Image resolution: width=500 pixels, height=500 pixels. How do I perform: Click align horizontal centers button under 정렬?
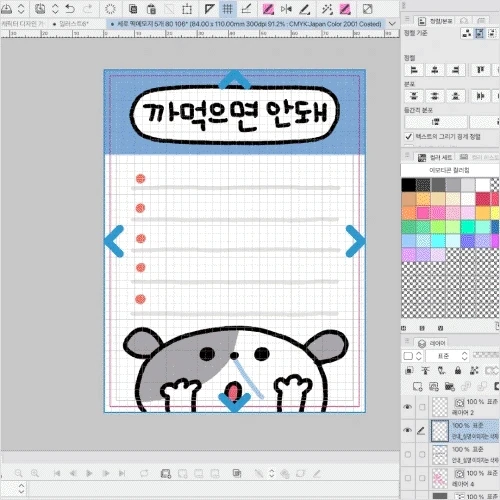(435, 70)
